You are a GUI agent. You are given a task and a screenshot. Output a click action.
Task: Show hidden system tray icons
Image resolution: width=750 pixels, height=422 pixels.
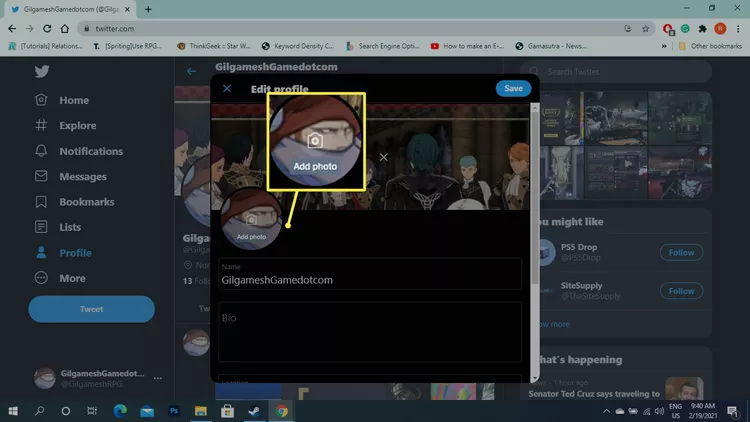[x=607, y=411]
